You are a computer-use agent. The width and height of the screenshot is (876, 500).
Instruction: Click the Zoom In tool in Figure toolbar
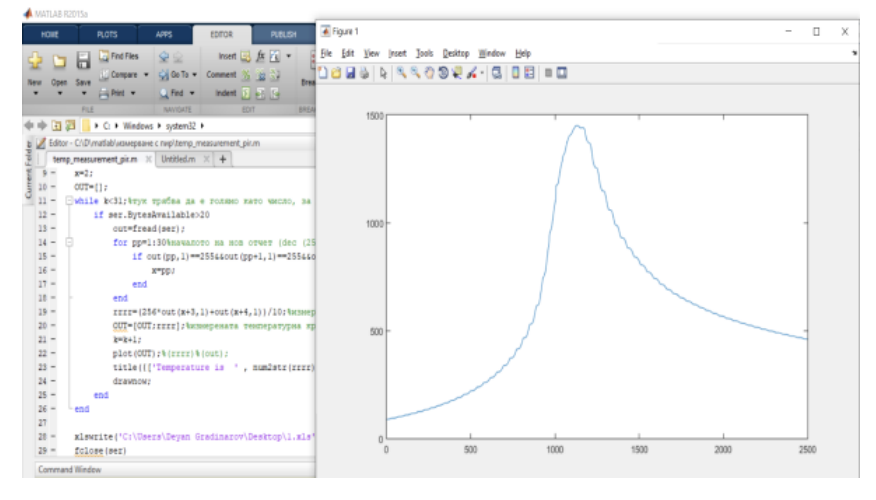point(400,73)
